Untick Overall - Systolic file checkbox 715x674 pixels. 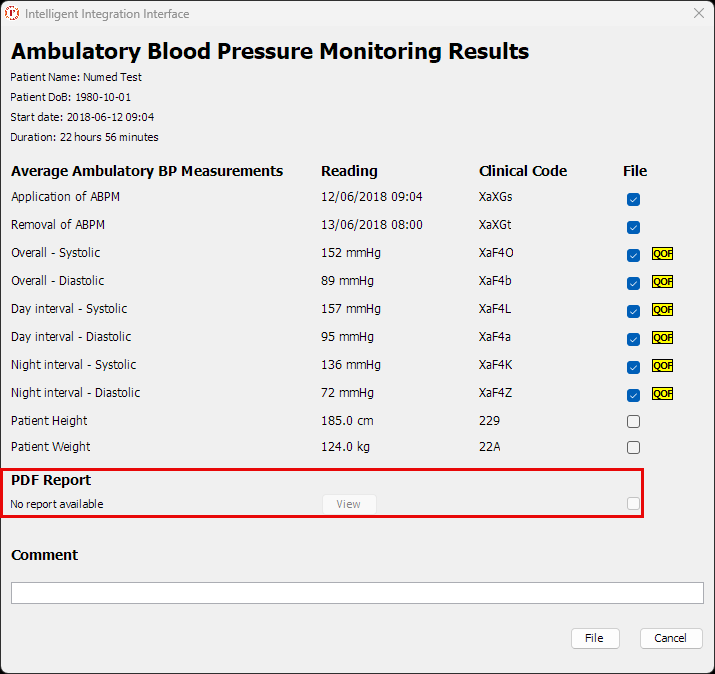coord(633,255)
